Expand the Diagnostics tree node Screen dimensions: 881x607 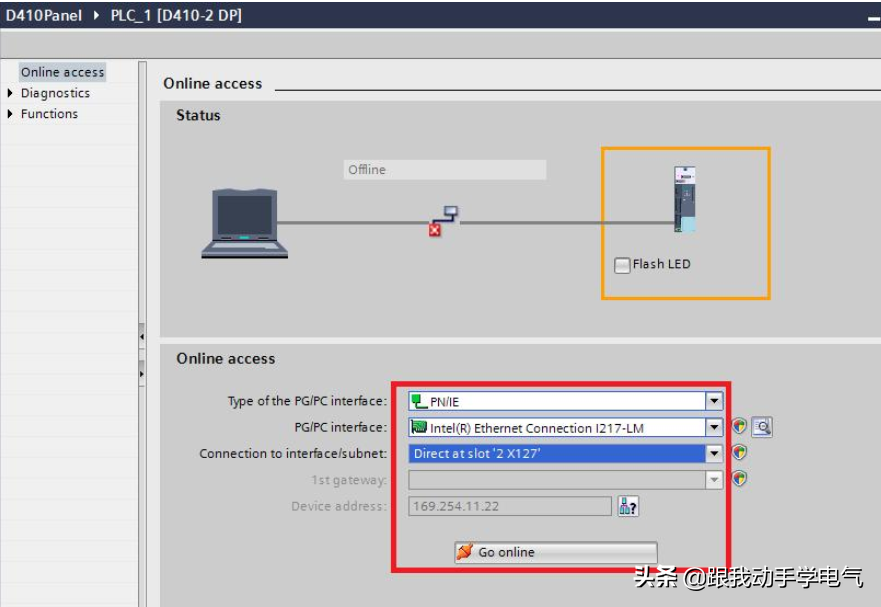11,93
